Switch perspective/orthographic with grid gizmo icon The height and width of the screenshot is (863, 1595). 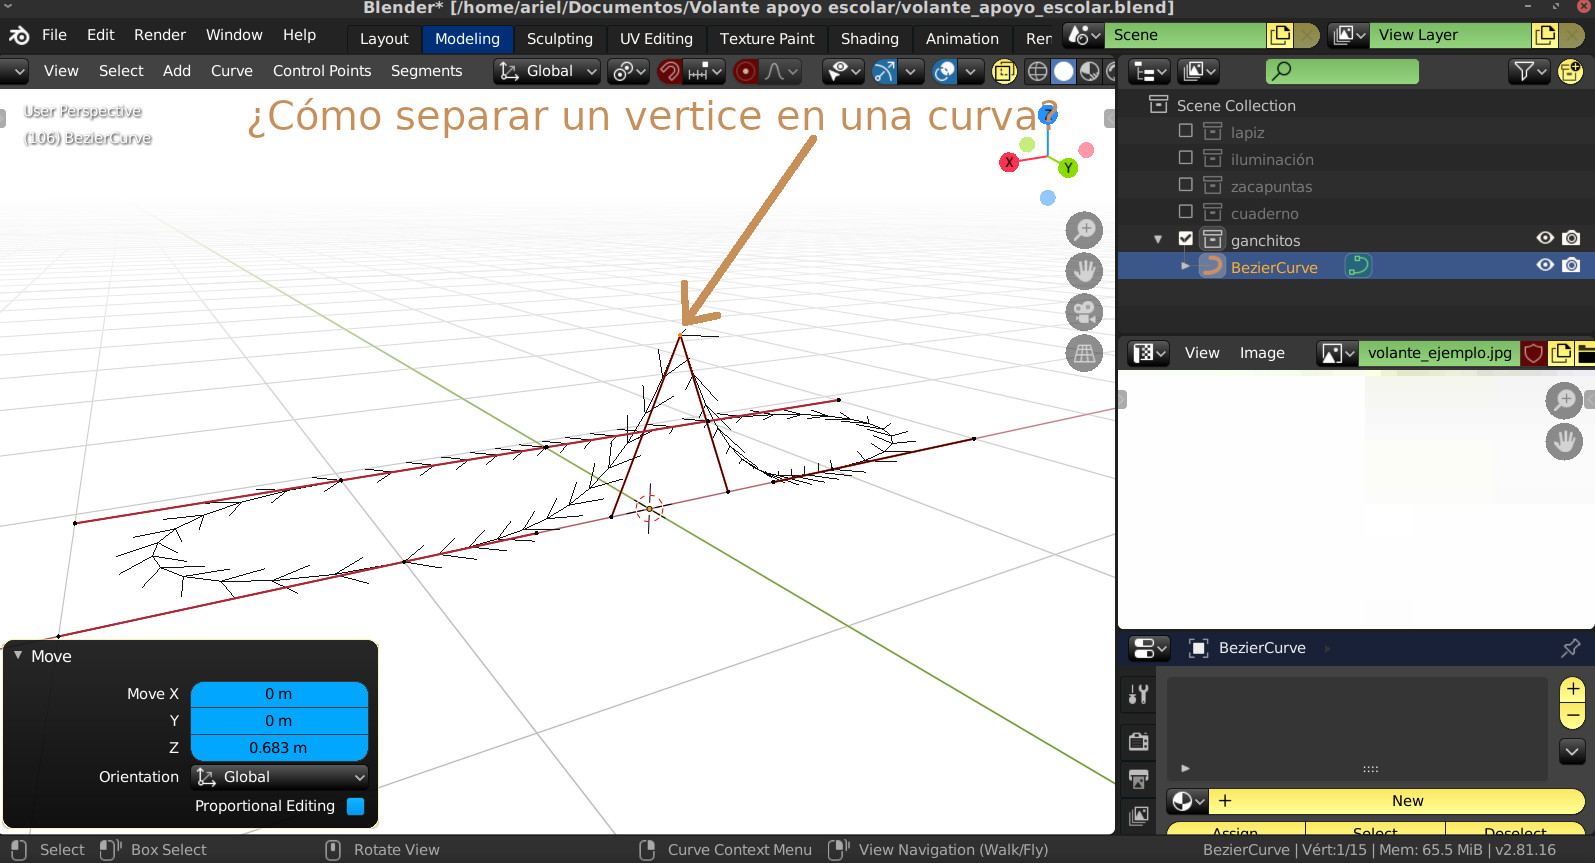coord(1084,353)
